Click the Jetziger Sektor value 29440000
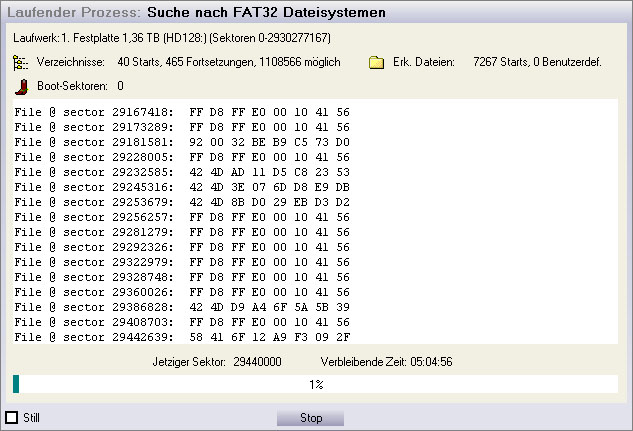 point(257,362)
